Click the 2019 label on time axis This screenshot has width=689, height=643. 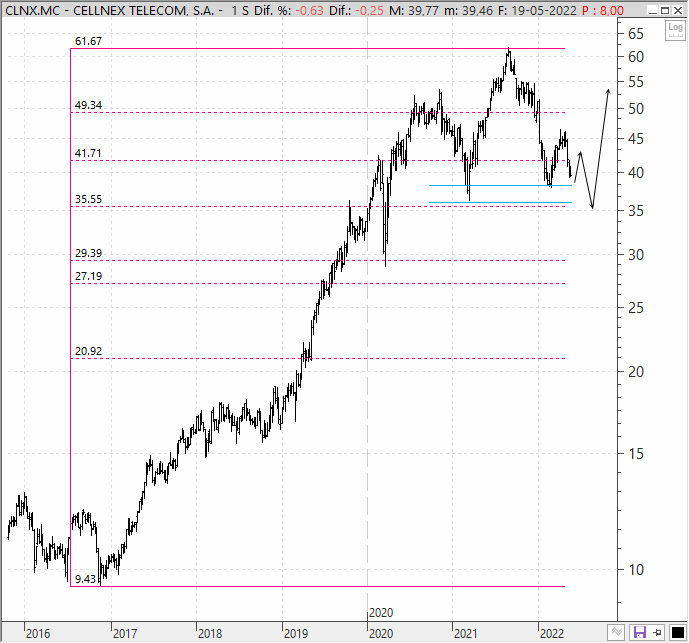point(296,634)
